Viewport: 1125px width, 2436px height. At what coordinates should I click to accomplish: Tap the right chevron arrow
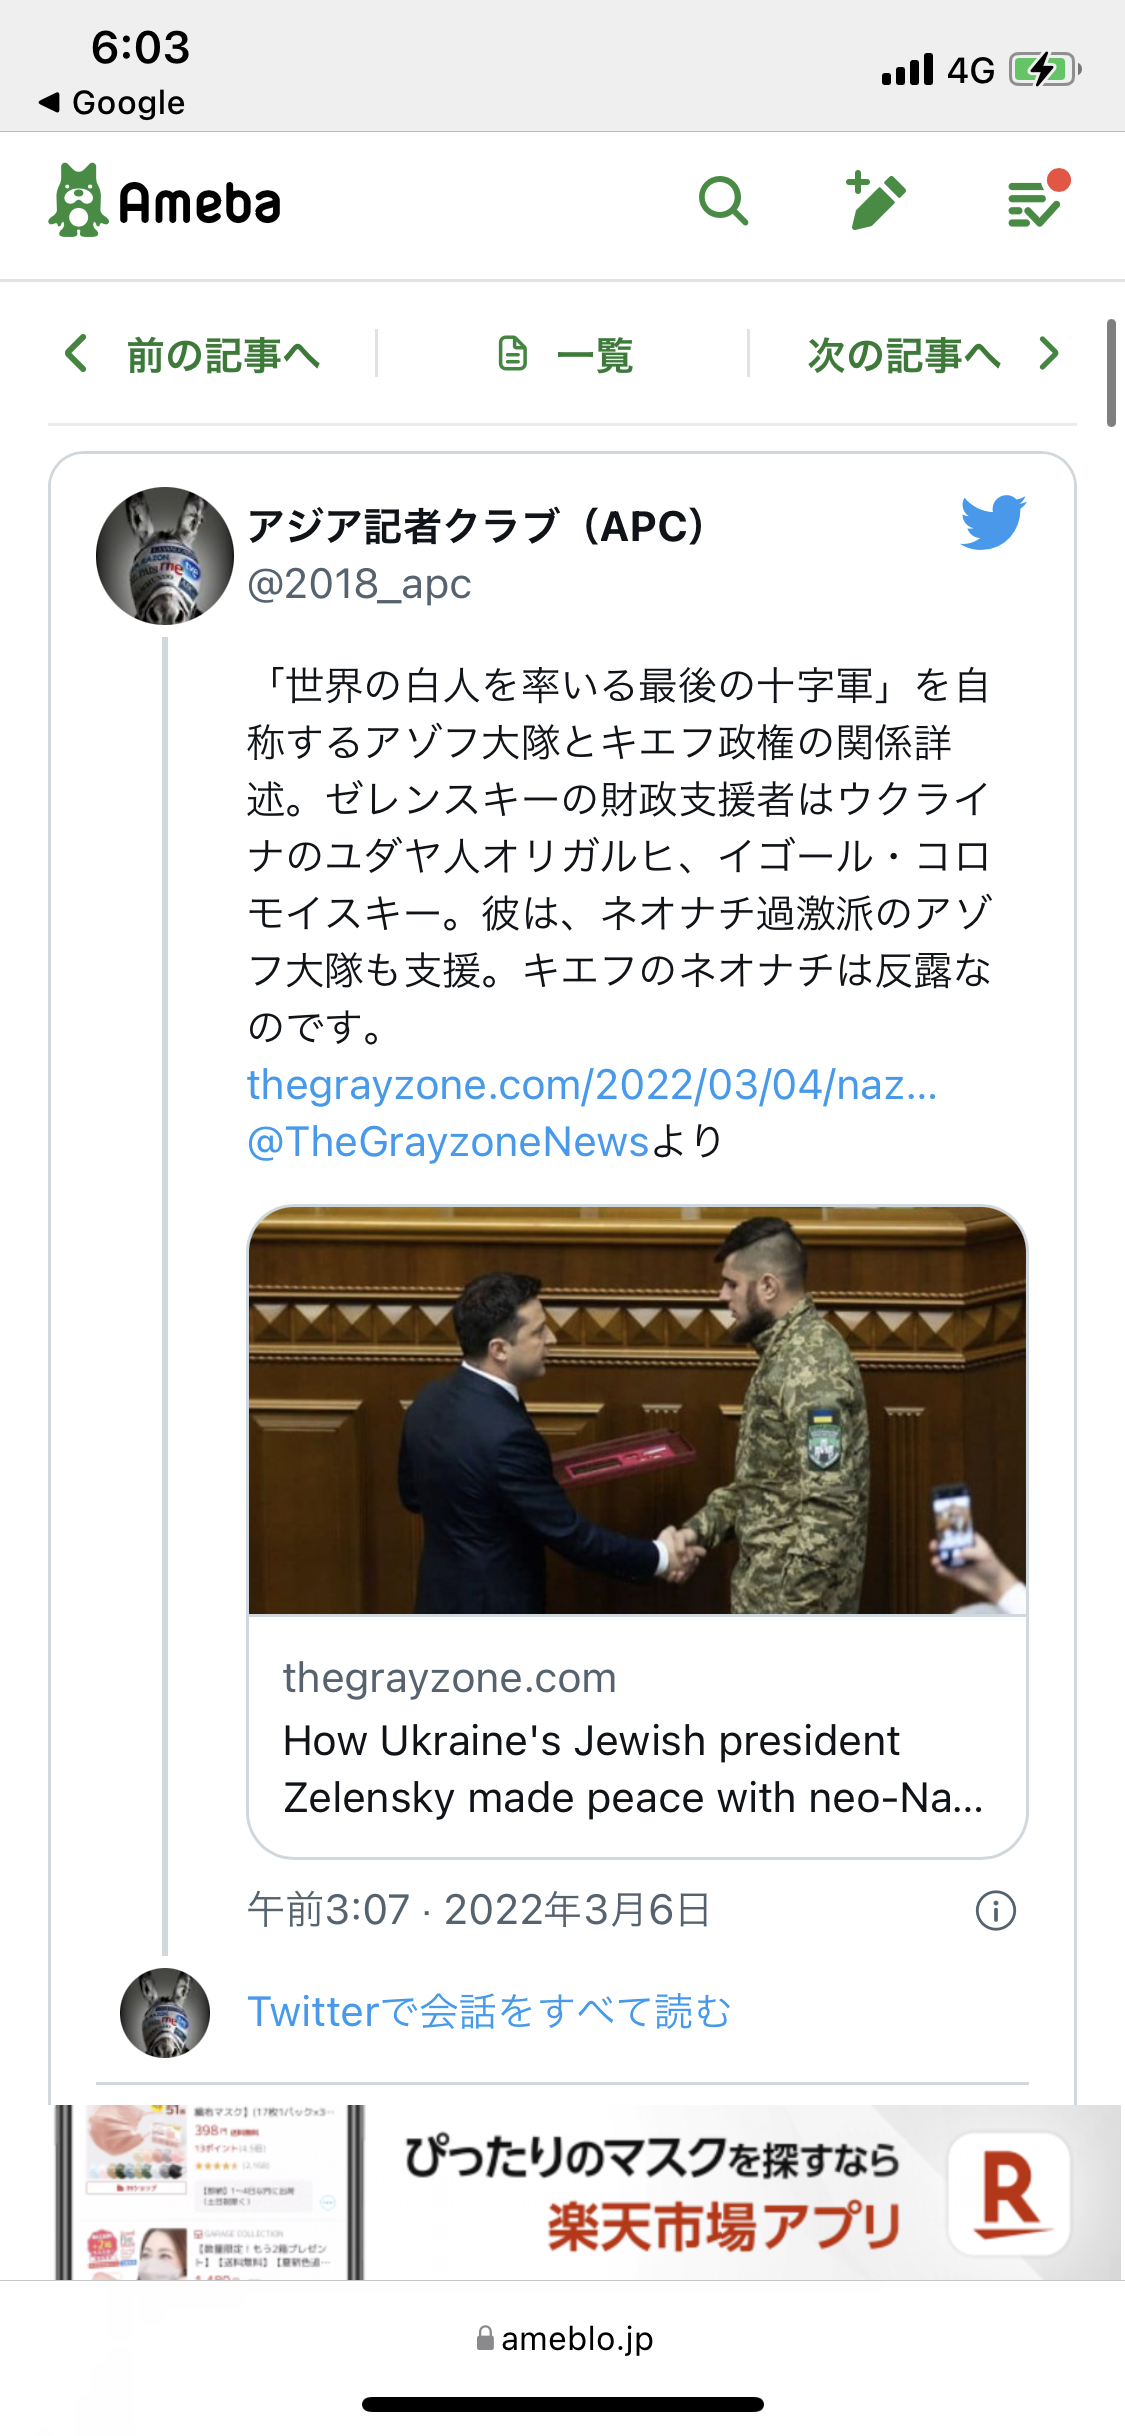[1048, 354]
